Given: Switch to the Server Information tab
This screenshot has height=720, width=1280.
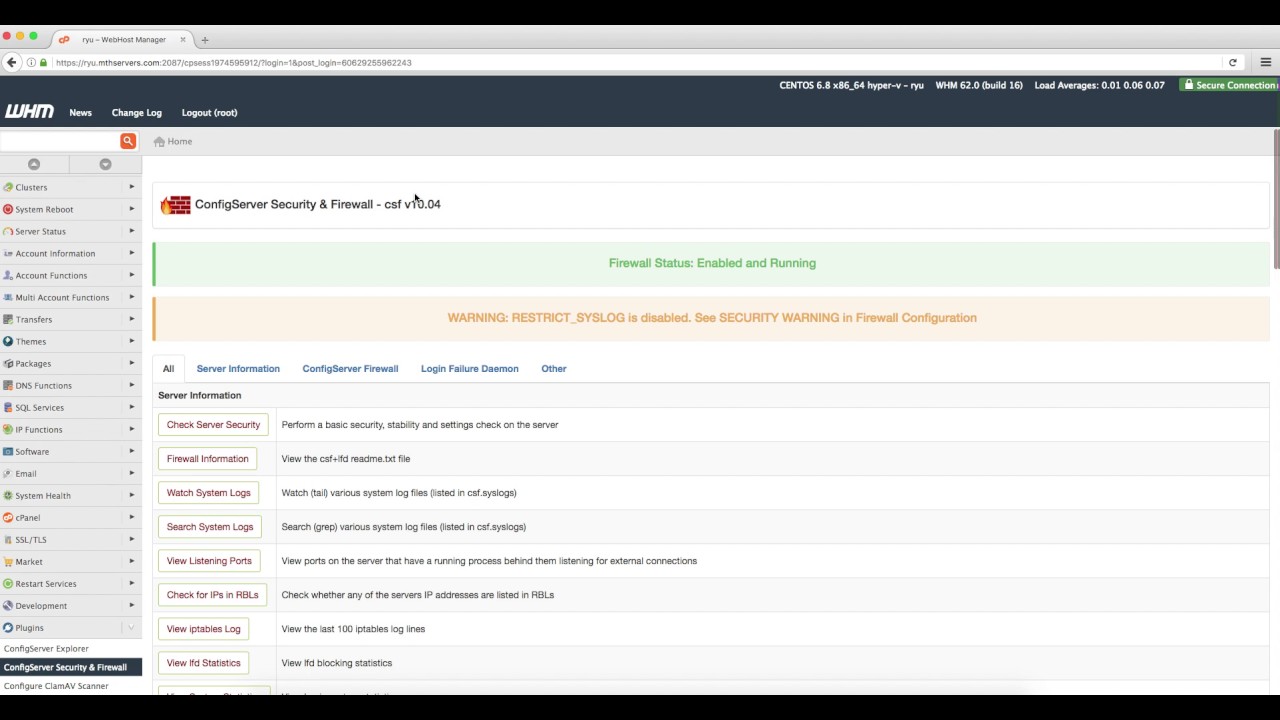Looking at the screenshot, I should [x=238, y=368].
